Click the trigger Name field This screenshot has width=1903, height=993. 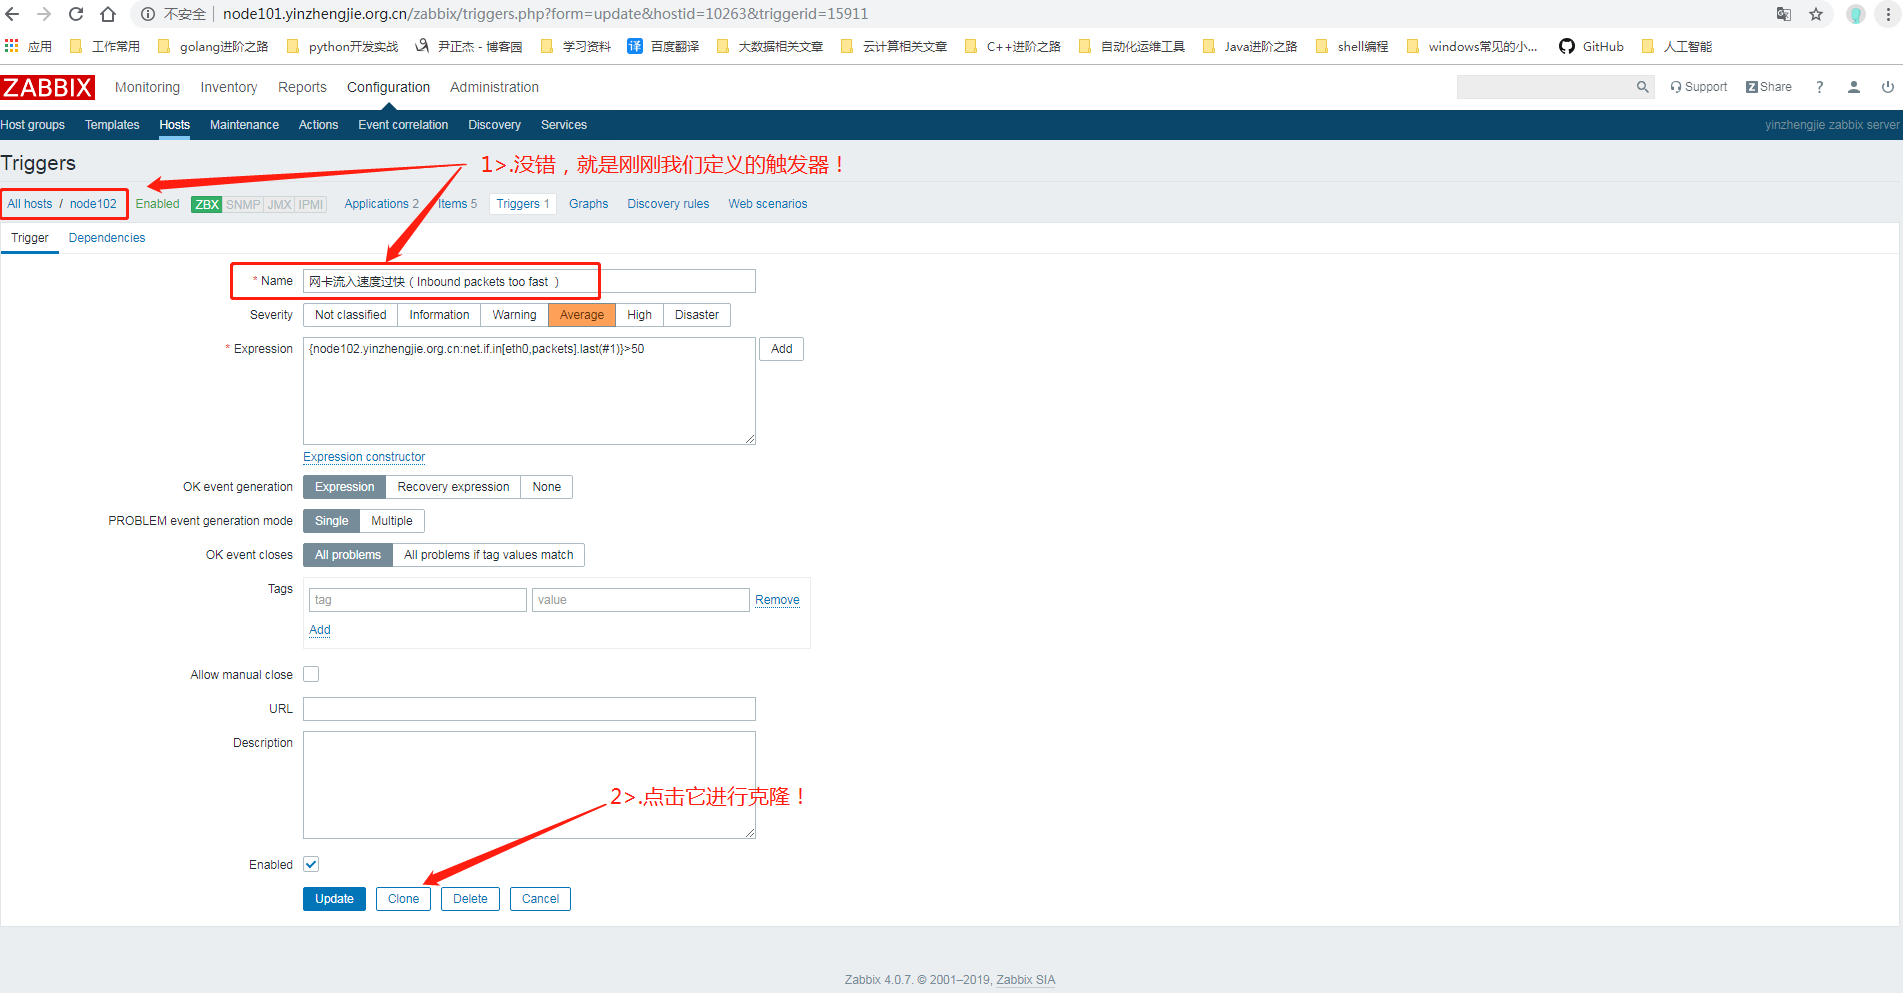pos(529,281)
